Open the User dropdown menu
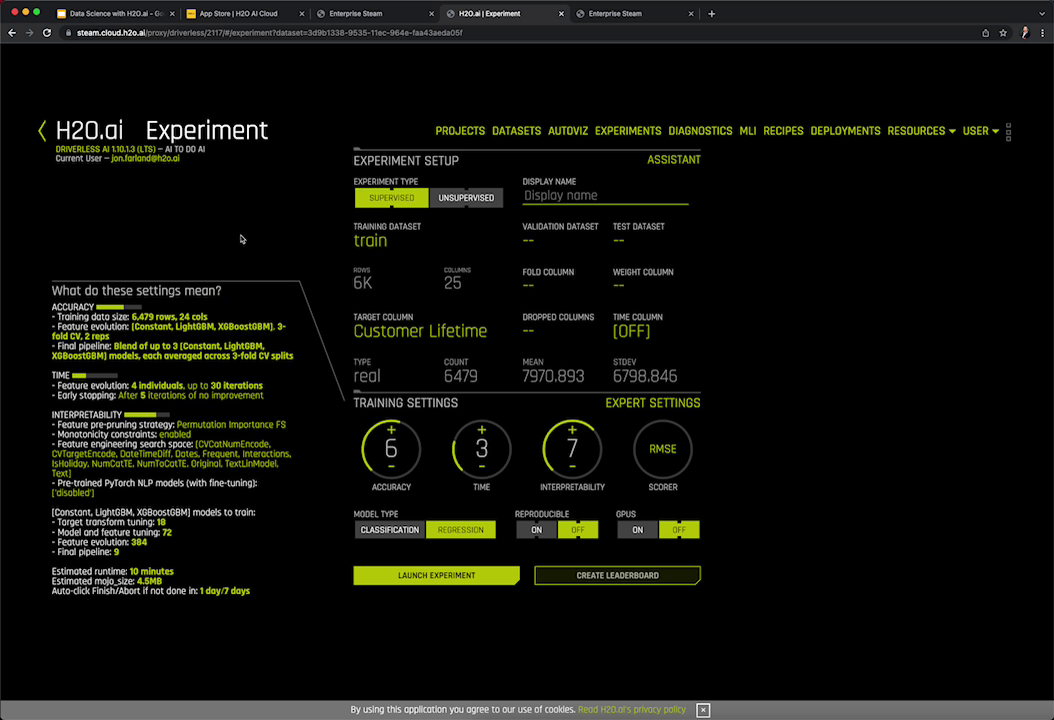 point(980,131)
